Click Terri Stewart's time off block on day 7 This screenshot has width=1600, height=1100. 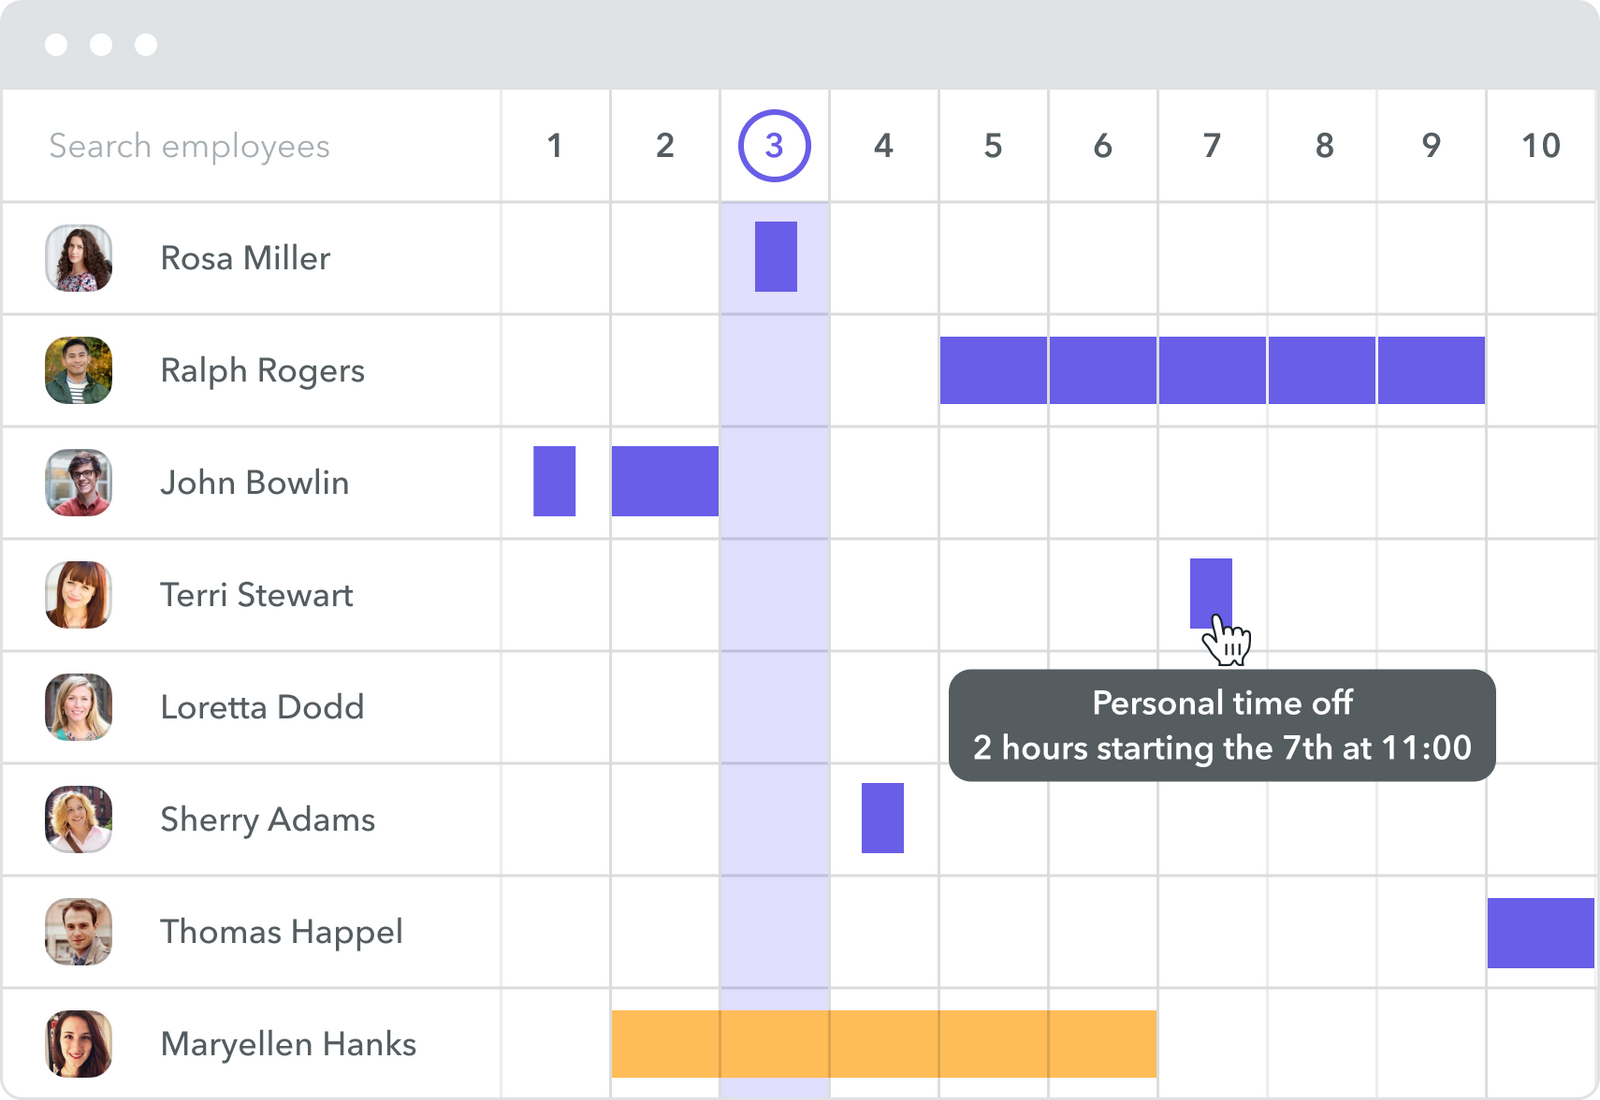point(1210,590)
